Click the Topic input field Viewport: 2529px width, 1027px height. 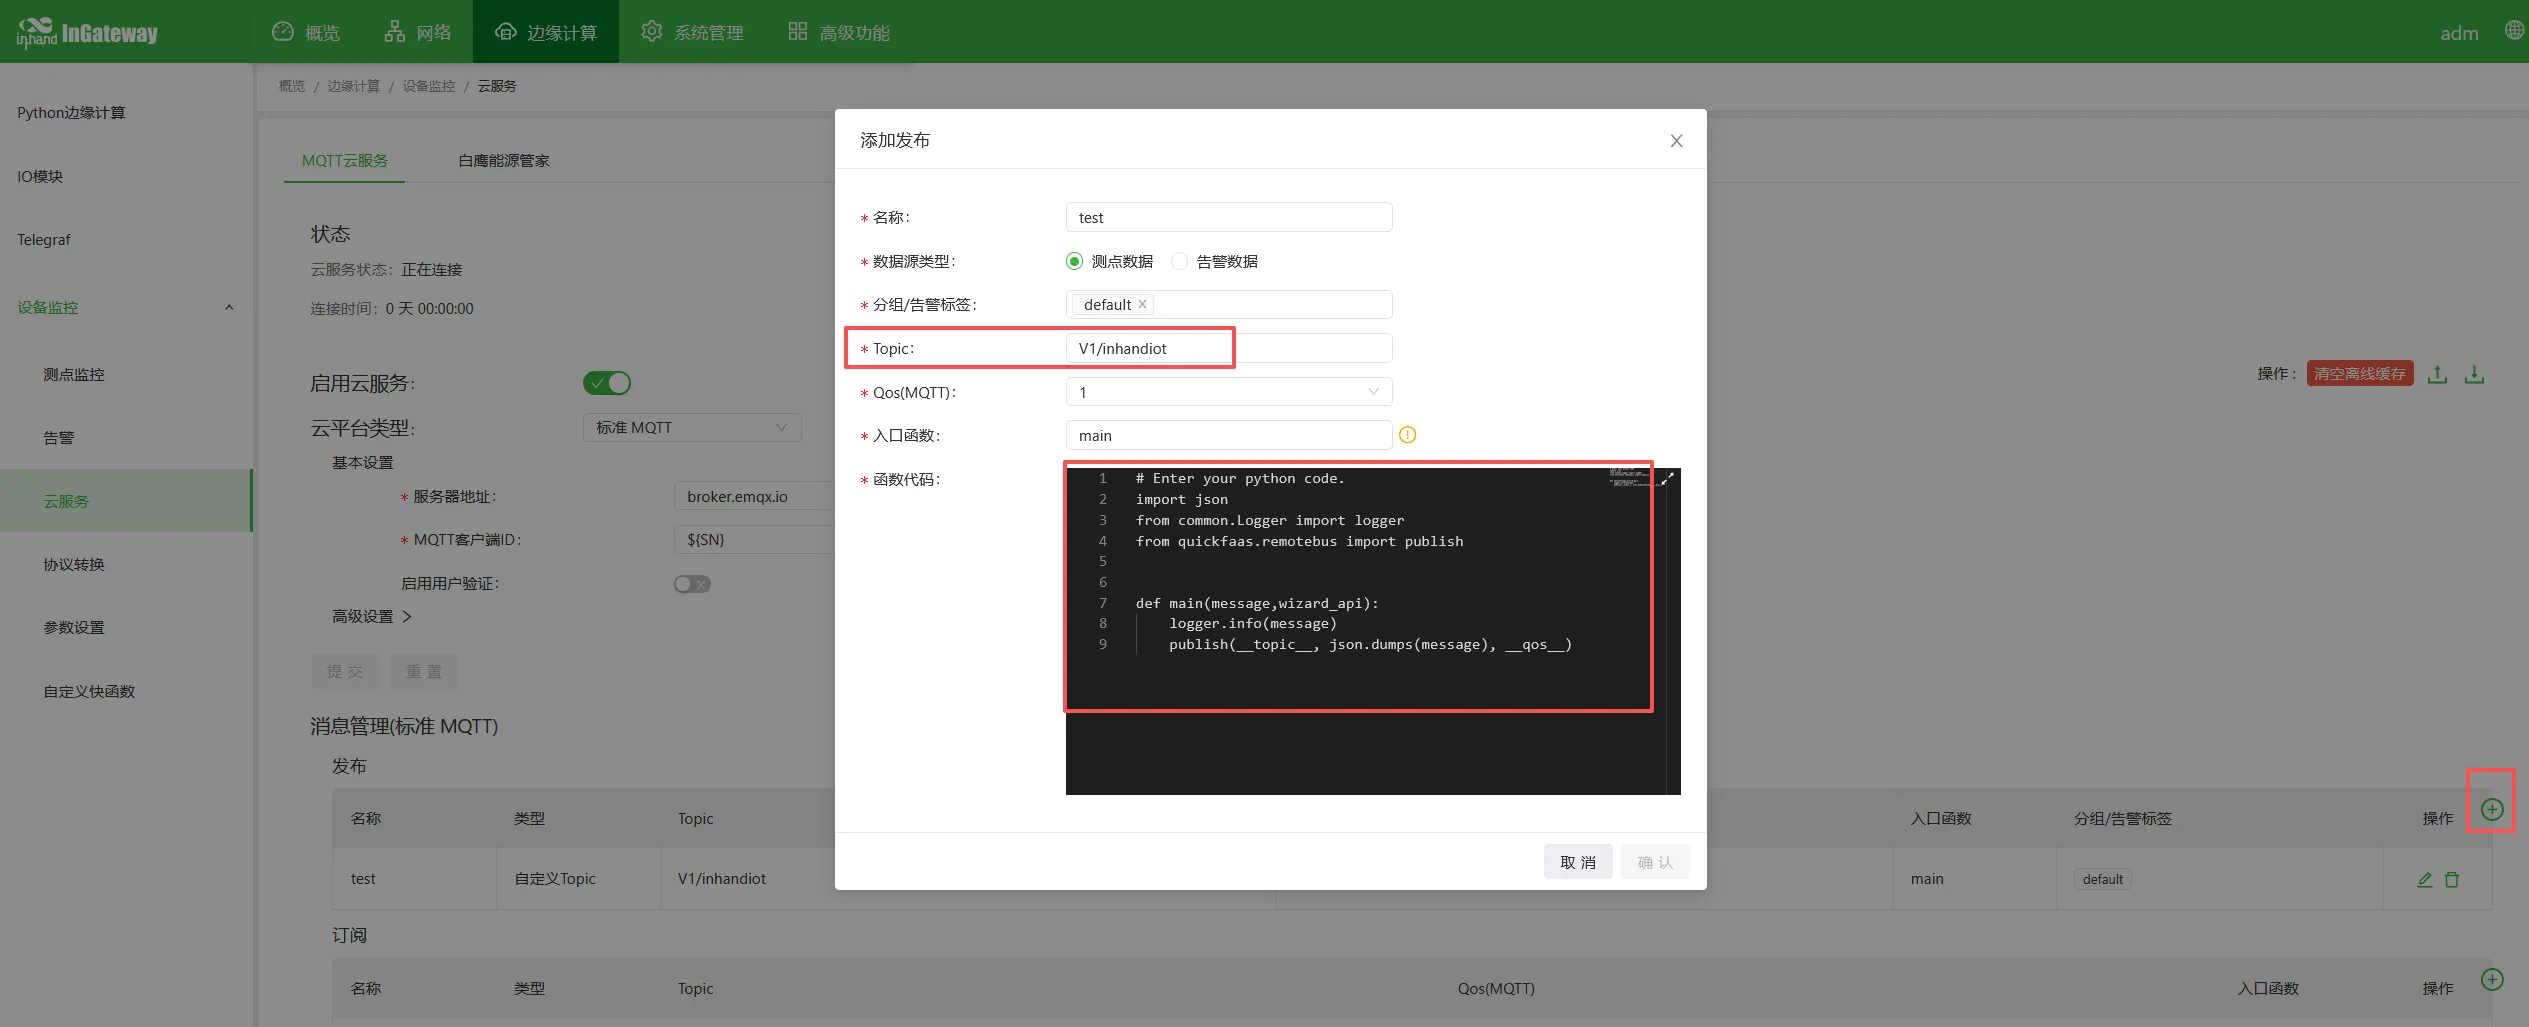(x=1229, y=348)
